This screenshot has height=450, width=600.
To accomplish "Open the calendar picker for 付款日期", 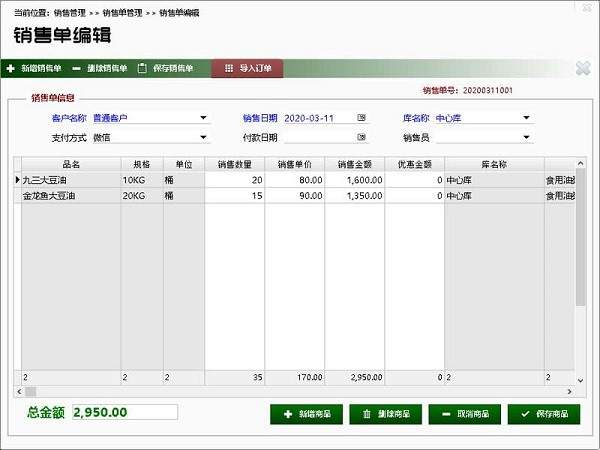I will click(x=362, y=137).
